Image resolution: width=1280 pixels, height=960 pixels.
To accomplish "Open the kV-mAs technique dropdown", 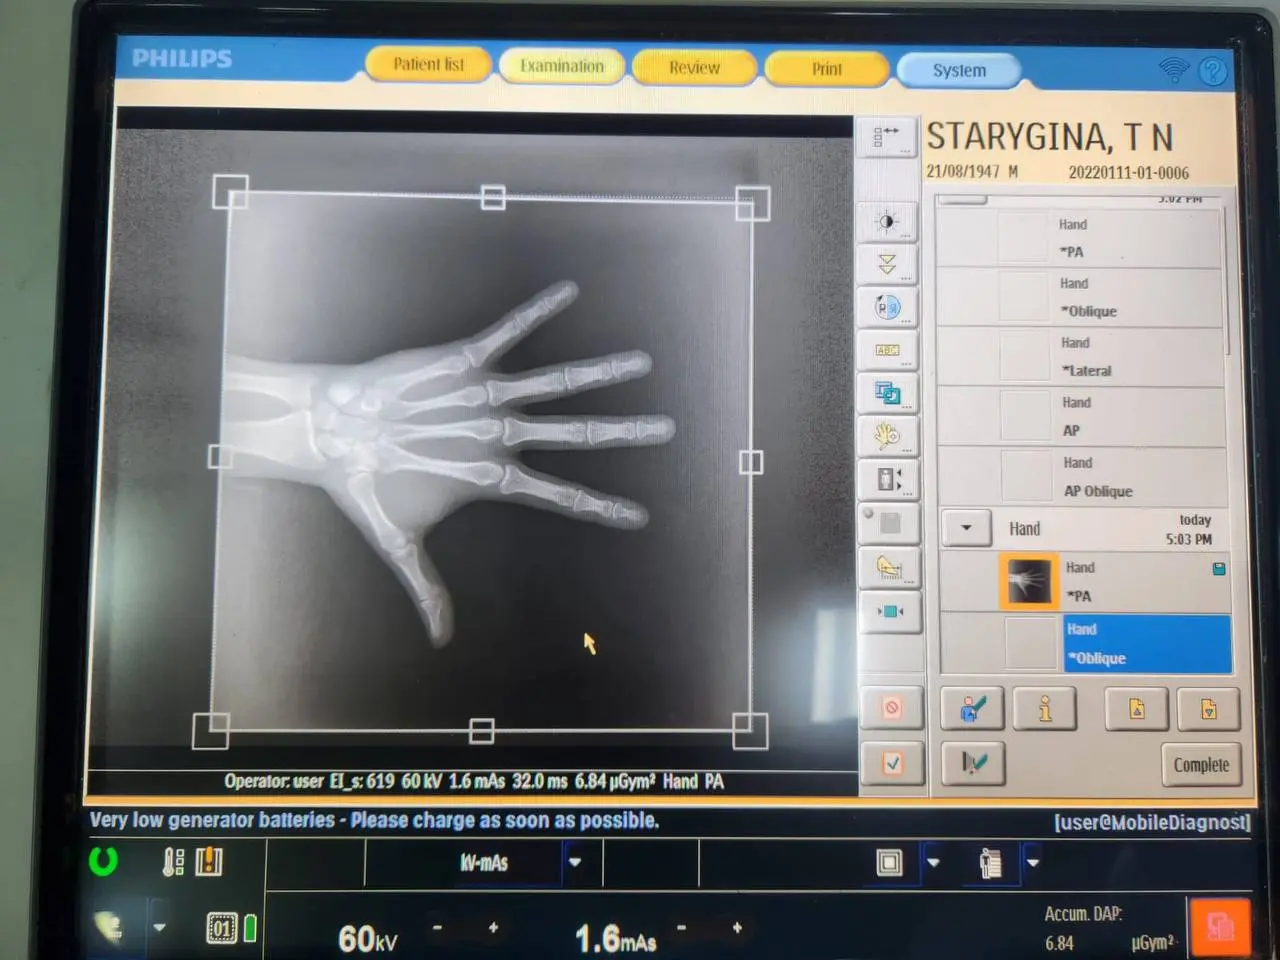I will click(575, 862).
